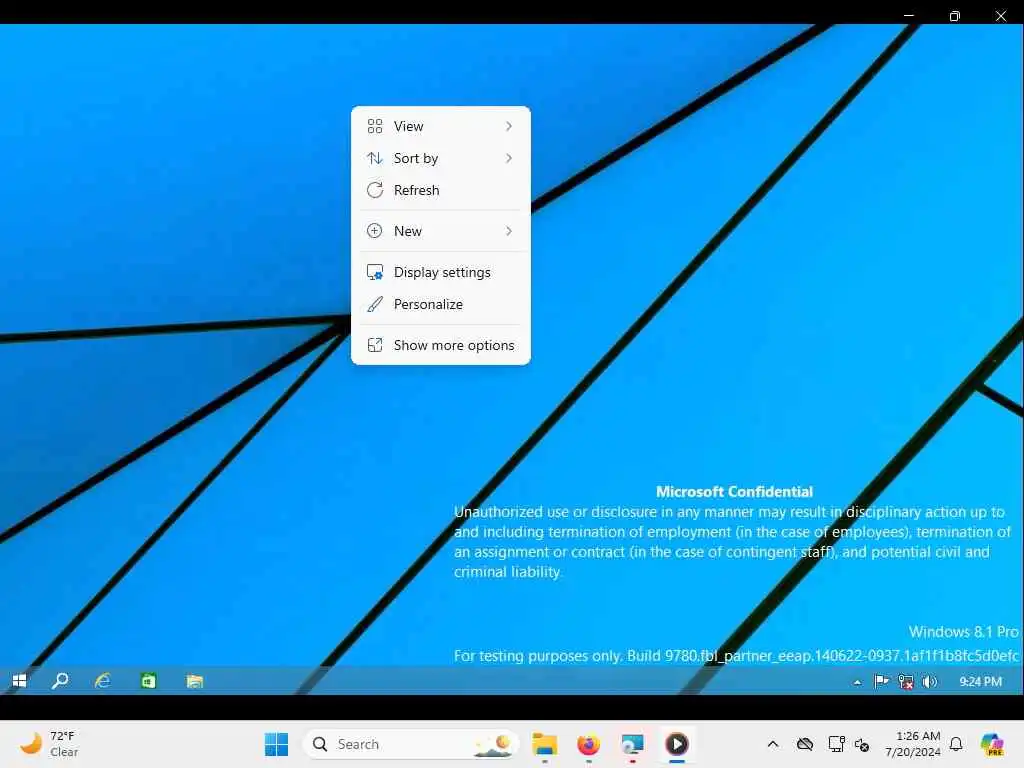Screen dimensions: 1024x768
Task: Restore down the outer window
Action: tap(955, 16)
